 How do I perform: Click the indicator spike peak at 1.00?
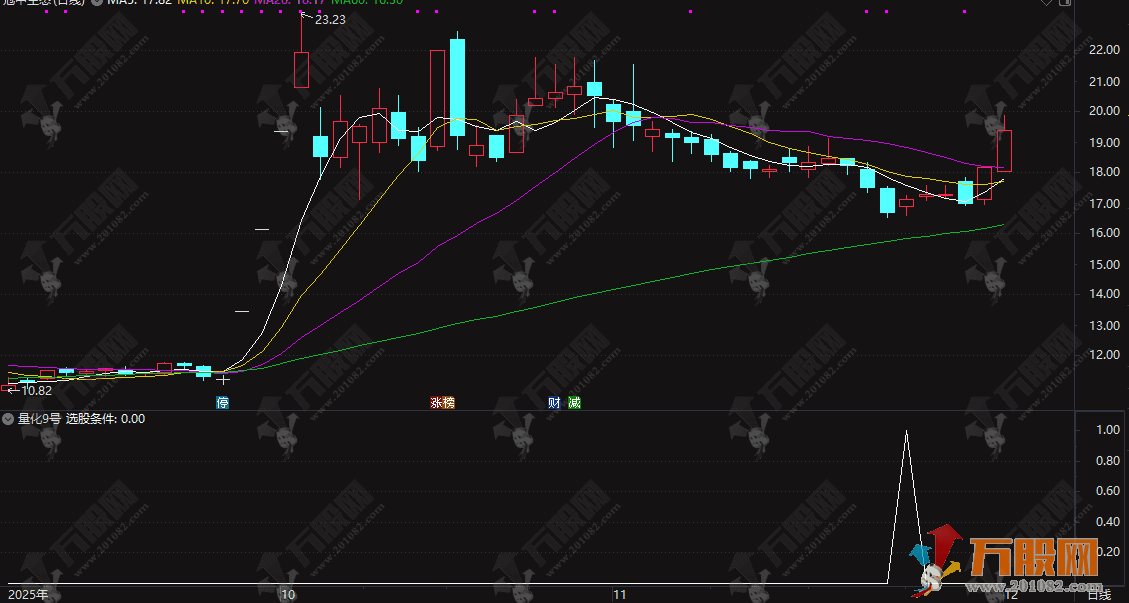(906, 431)
